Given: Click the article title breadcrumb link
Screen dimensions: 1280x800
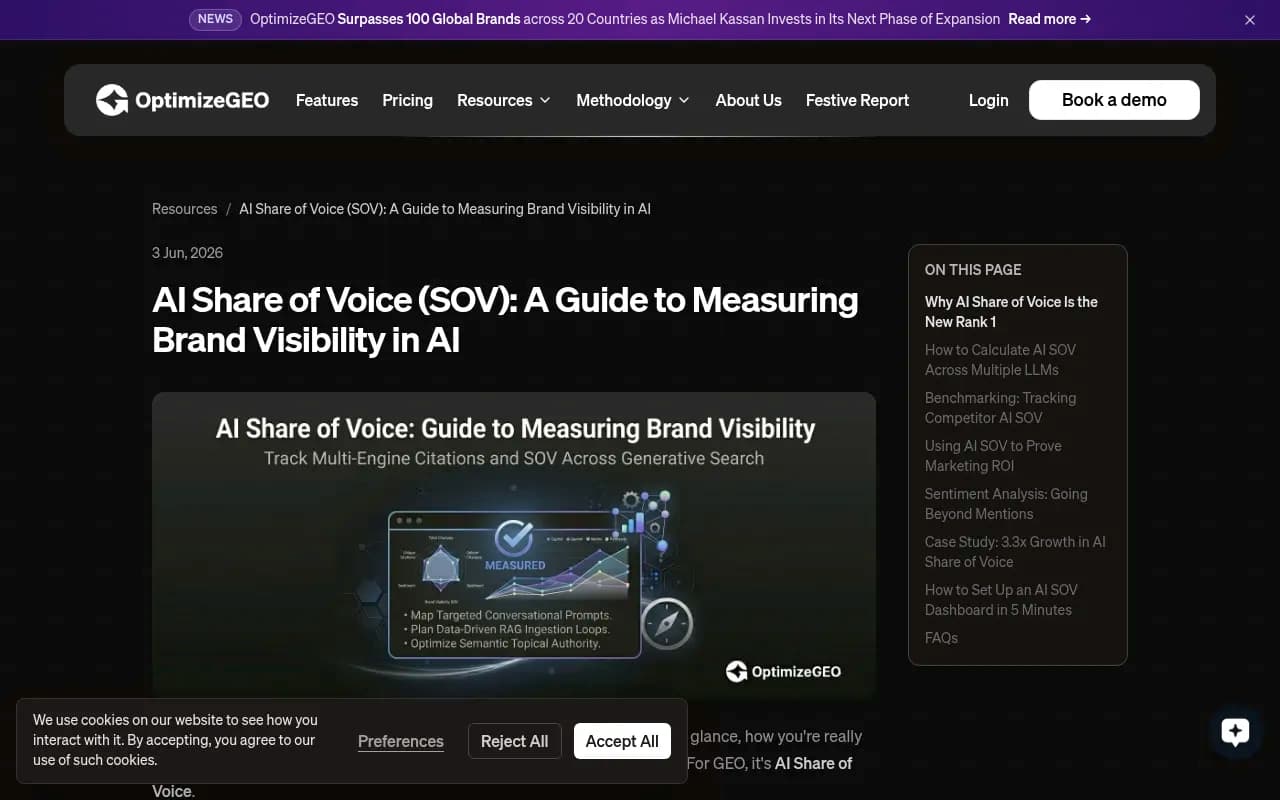Looking at the screenshot, I should point(445,209).
